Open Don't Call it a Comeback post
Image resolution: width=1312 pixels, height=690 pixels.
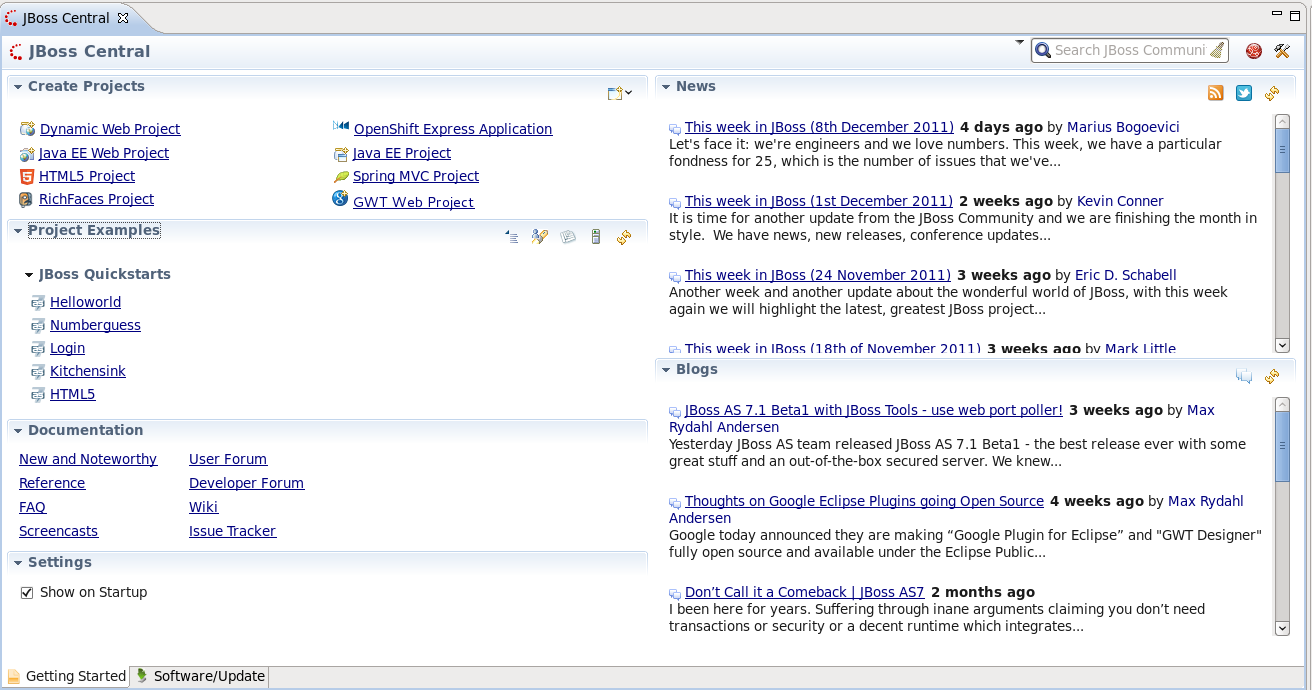pos(805,592)
